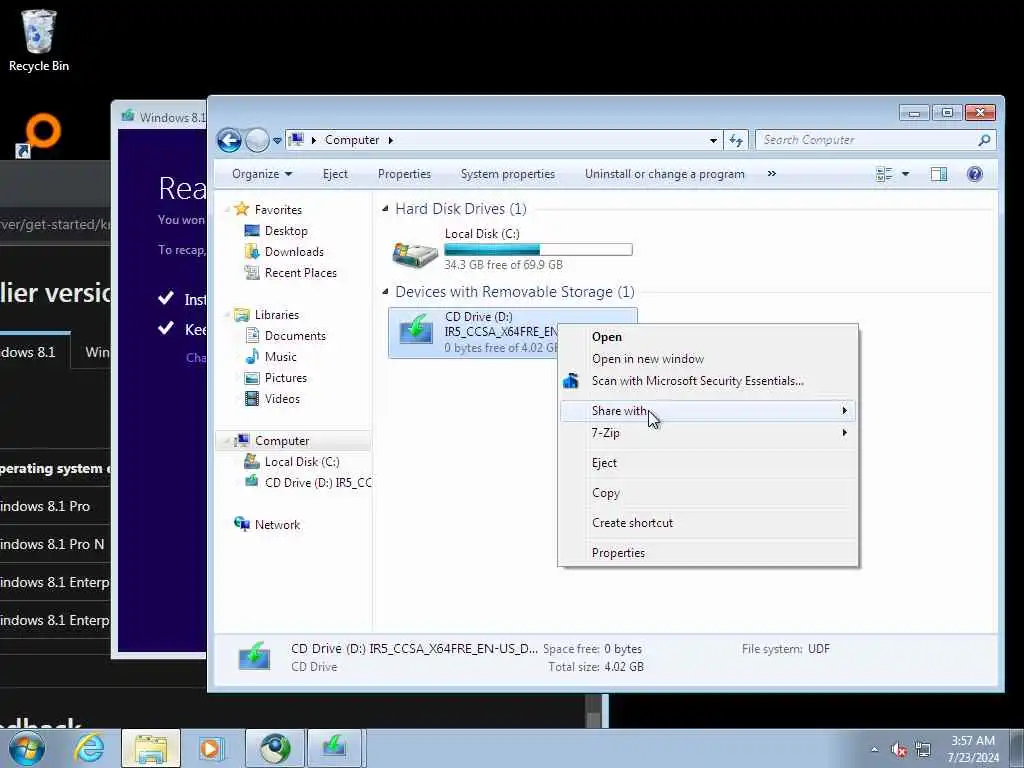Open Windows Media Player from taskbar
This screenshot has height=768, width=1024.
(x=211, y=748)
